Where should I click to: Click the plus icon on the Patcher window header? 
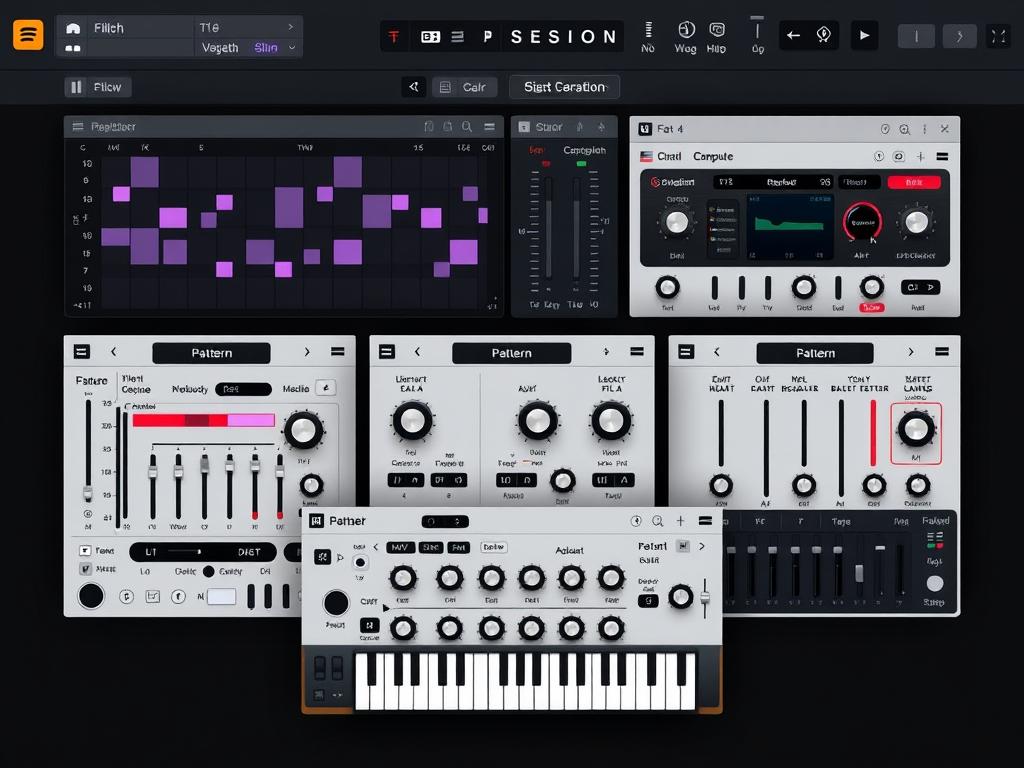679,521
